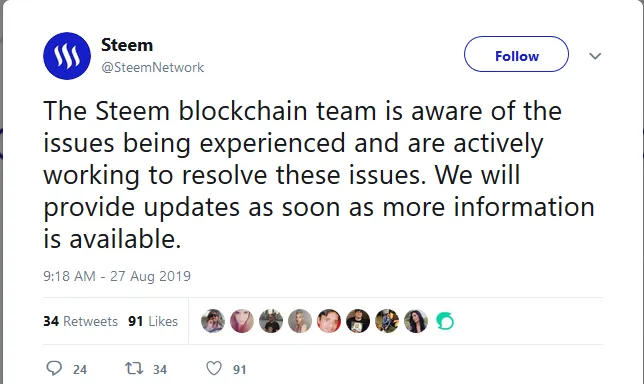
Task: Like the tweet with heart icon
Action: [x=214, y=368]
